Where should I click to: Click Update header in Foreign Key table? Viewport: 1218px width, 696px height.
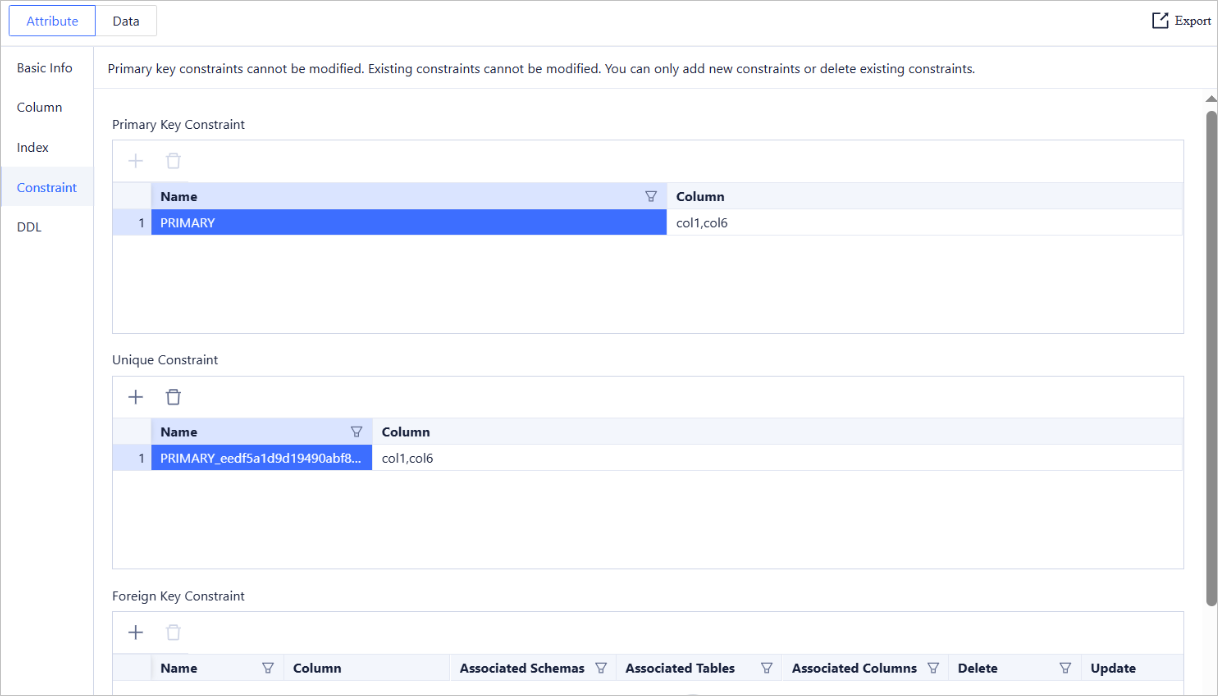click(1132, 668)
